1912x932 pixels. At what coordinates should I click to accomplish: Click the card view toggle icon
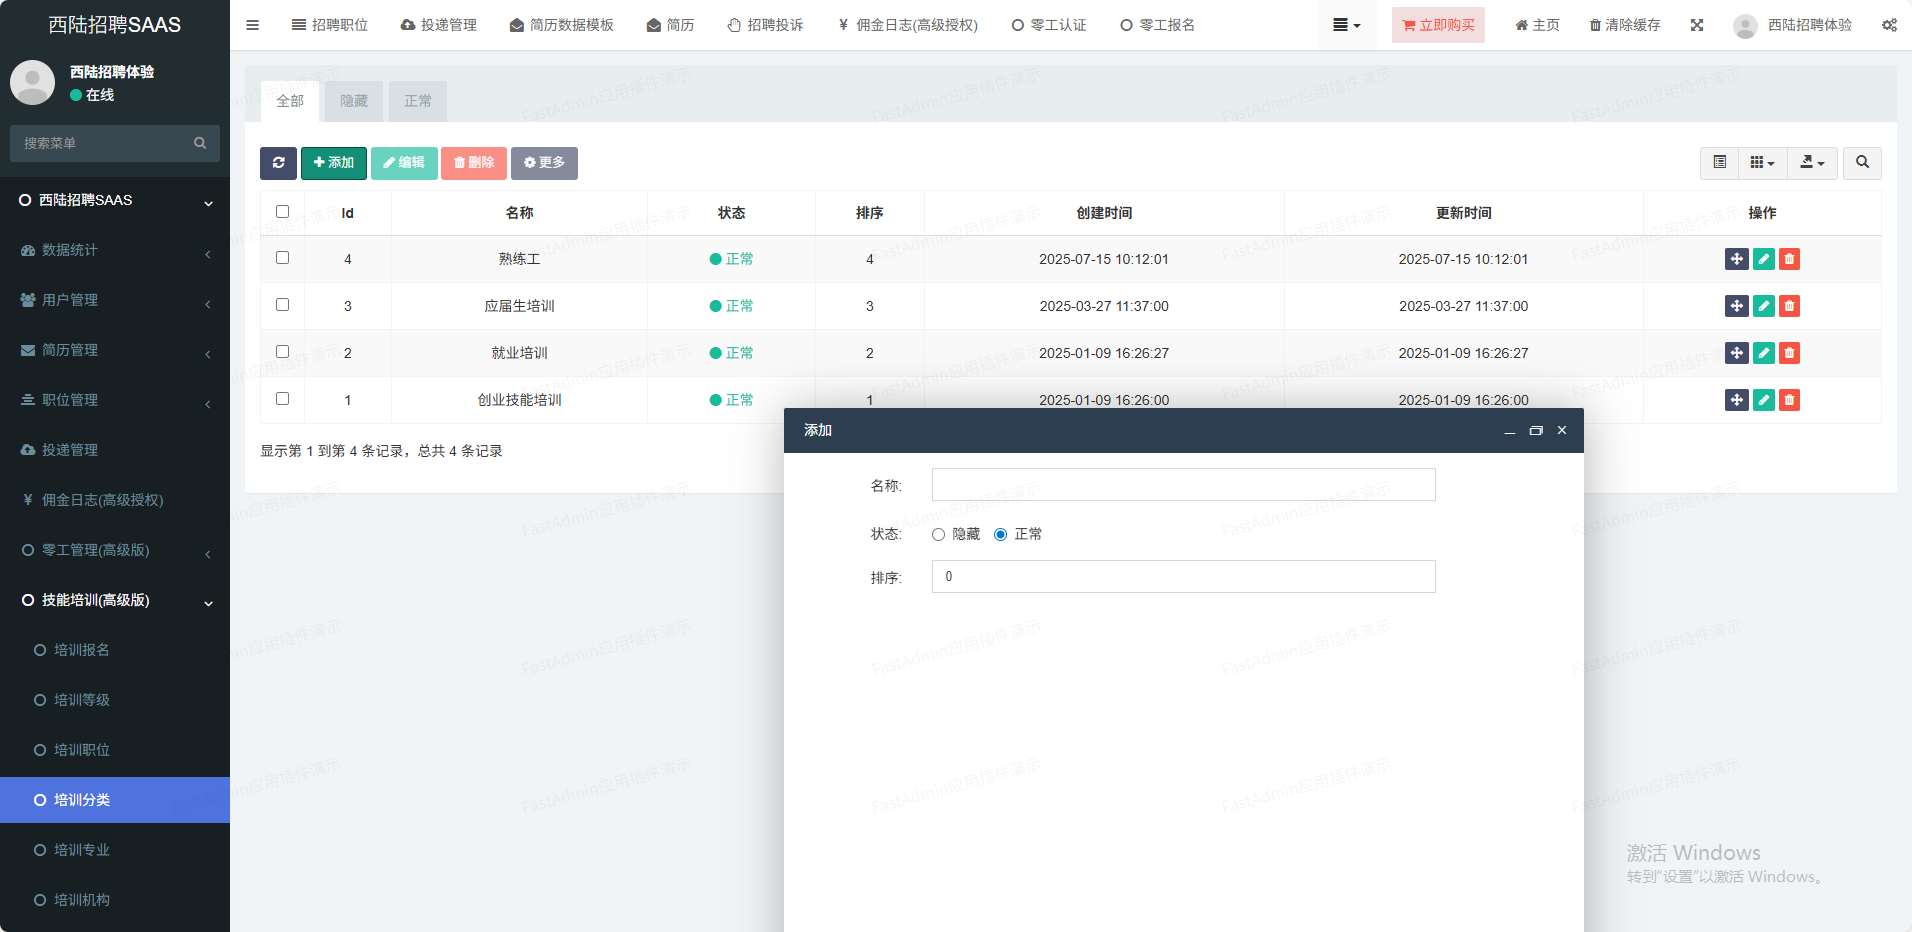(1719, 163)
